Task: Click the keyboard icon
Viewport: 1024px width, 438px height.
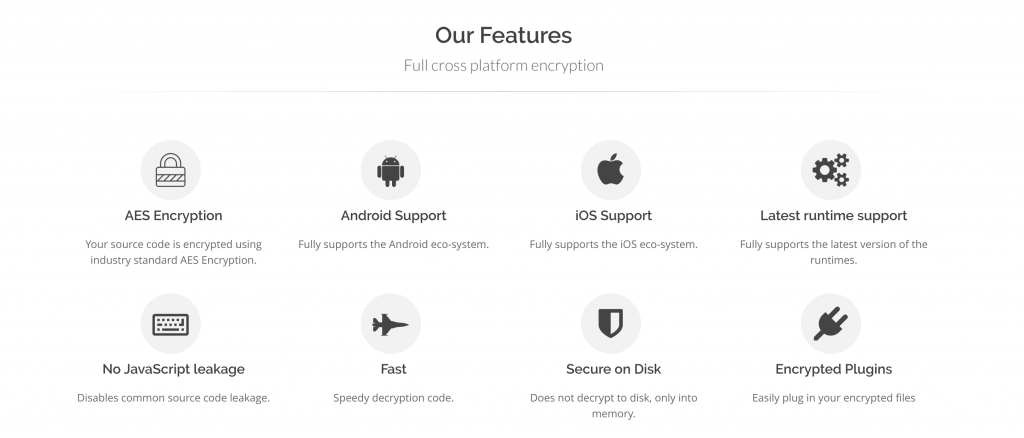Action: [170, 324]
